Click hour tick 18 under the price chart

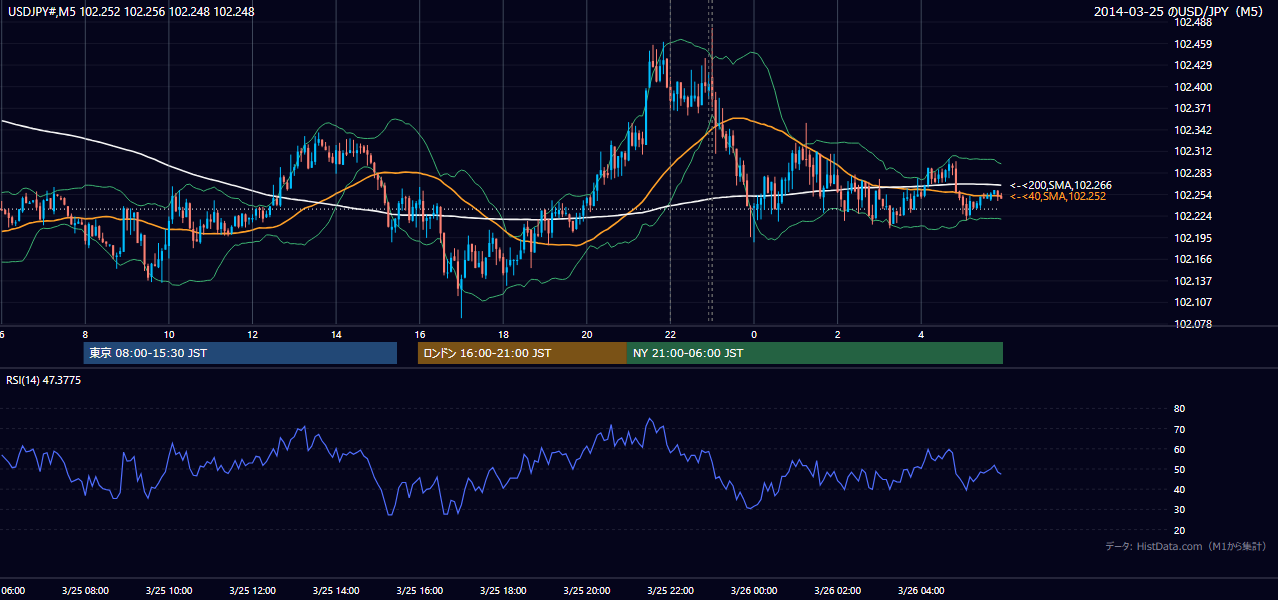504,334
